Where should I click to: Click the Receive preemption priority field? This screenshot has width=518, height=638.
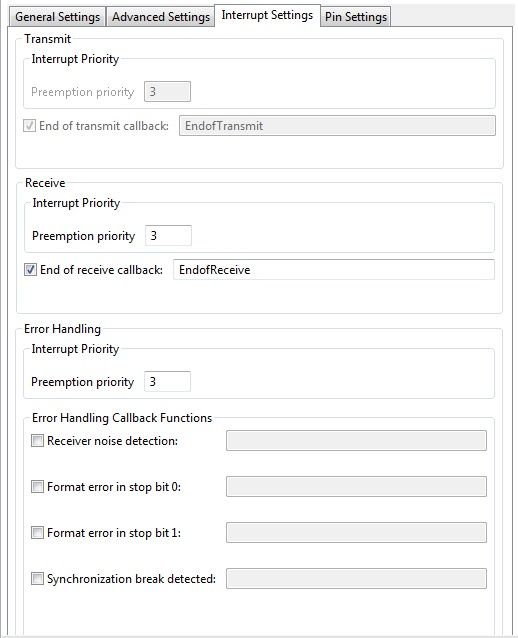tap(168, 236)
